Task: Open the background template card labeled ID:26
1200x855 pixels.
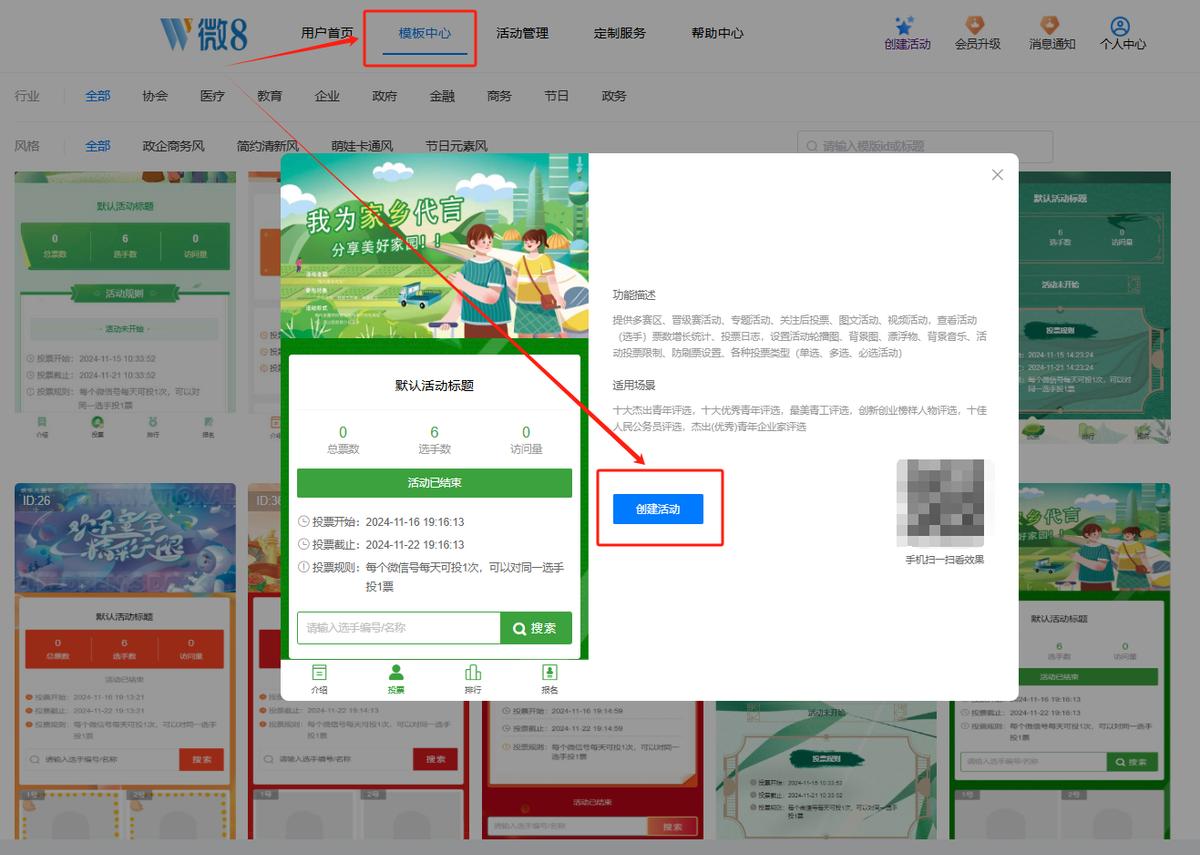Action: [125, 662]
